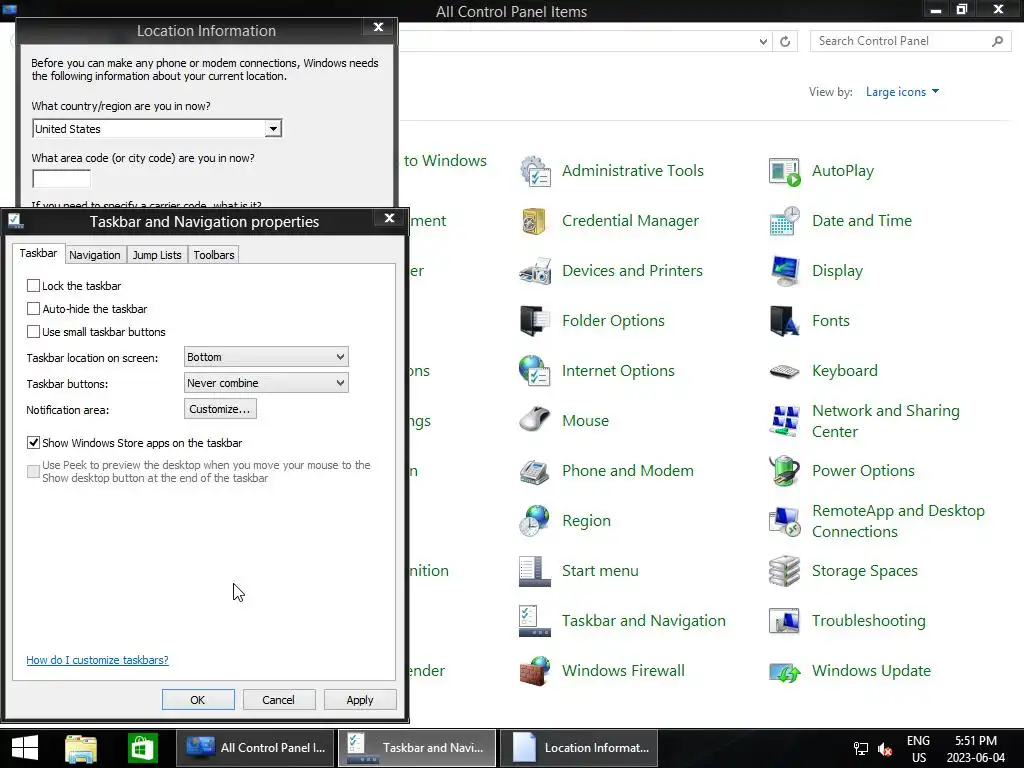The width and height of the screenshot is (1024, 768).
Task: Open the Devices and Printers icon
Action: tap(536, 271)
